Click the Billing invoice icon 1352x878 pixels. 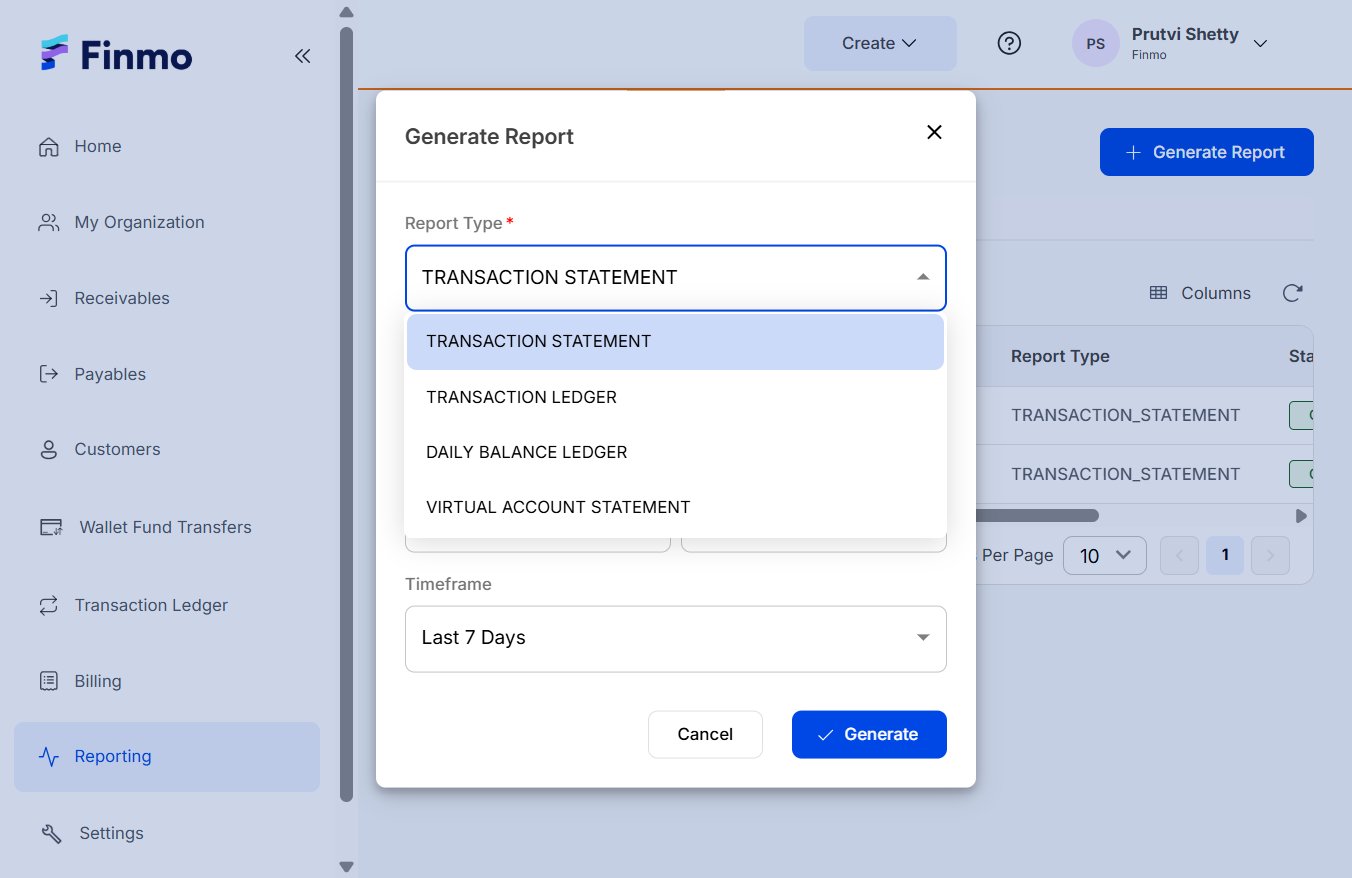click(48, 681)
